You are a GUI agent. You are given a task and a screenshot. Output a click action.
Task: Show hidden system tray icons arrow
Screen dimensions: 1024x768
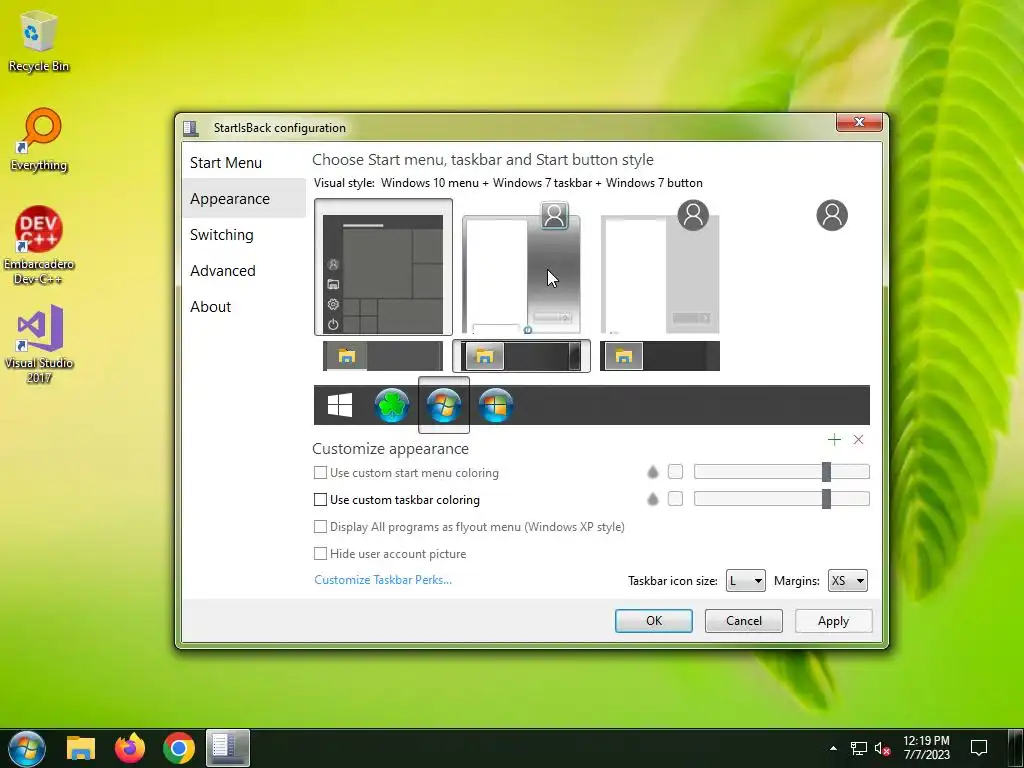pyautogui.click(x=833, y=748)
